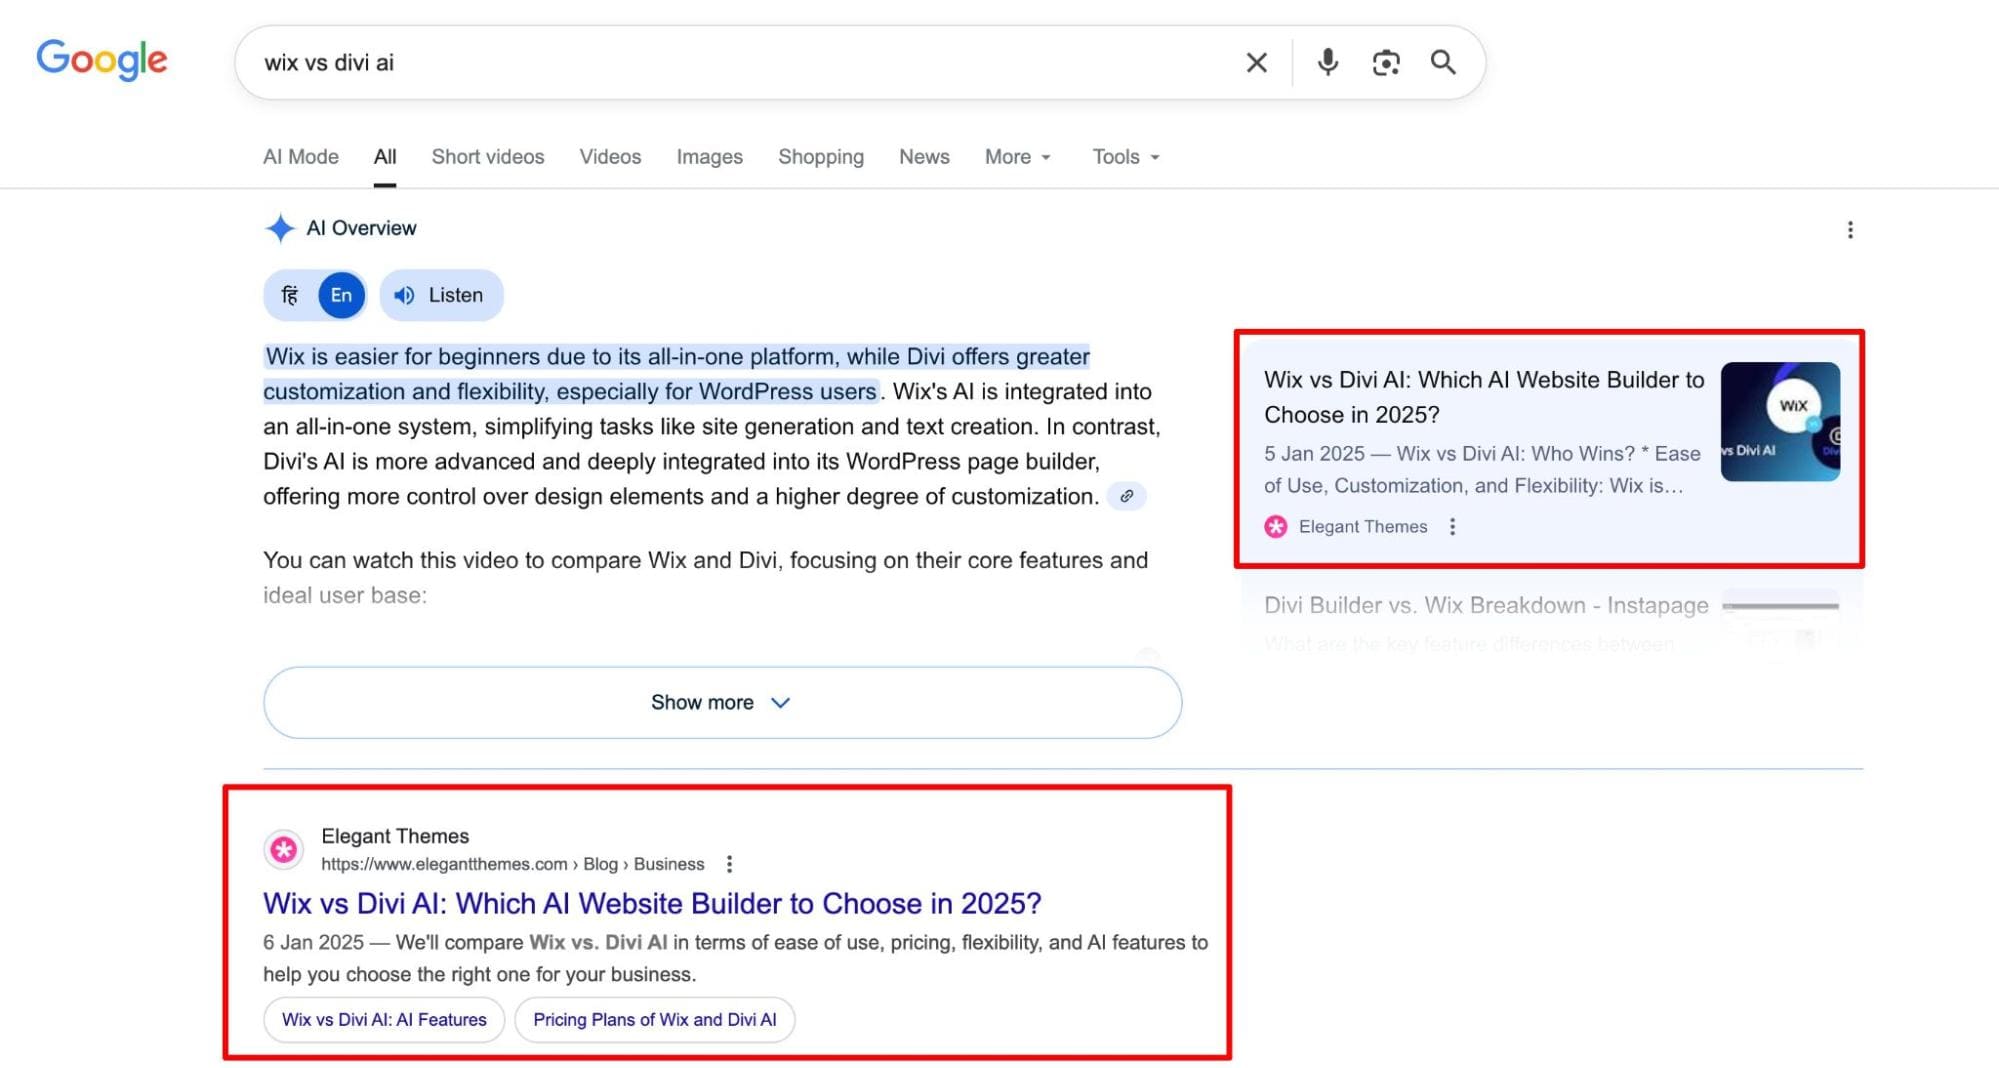
Task: Click the Elegant Themes favicon in search result
Action: [284, 850]
